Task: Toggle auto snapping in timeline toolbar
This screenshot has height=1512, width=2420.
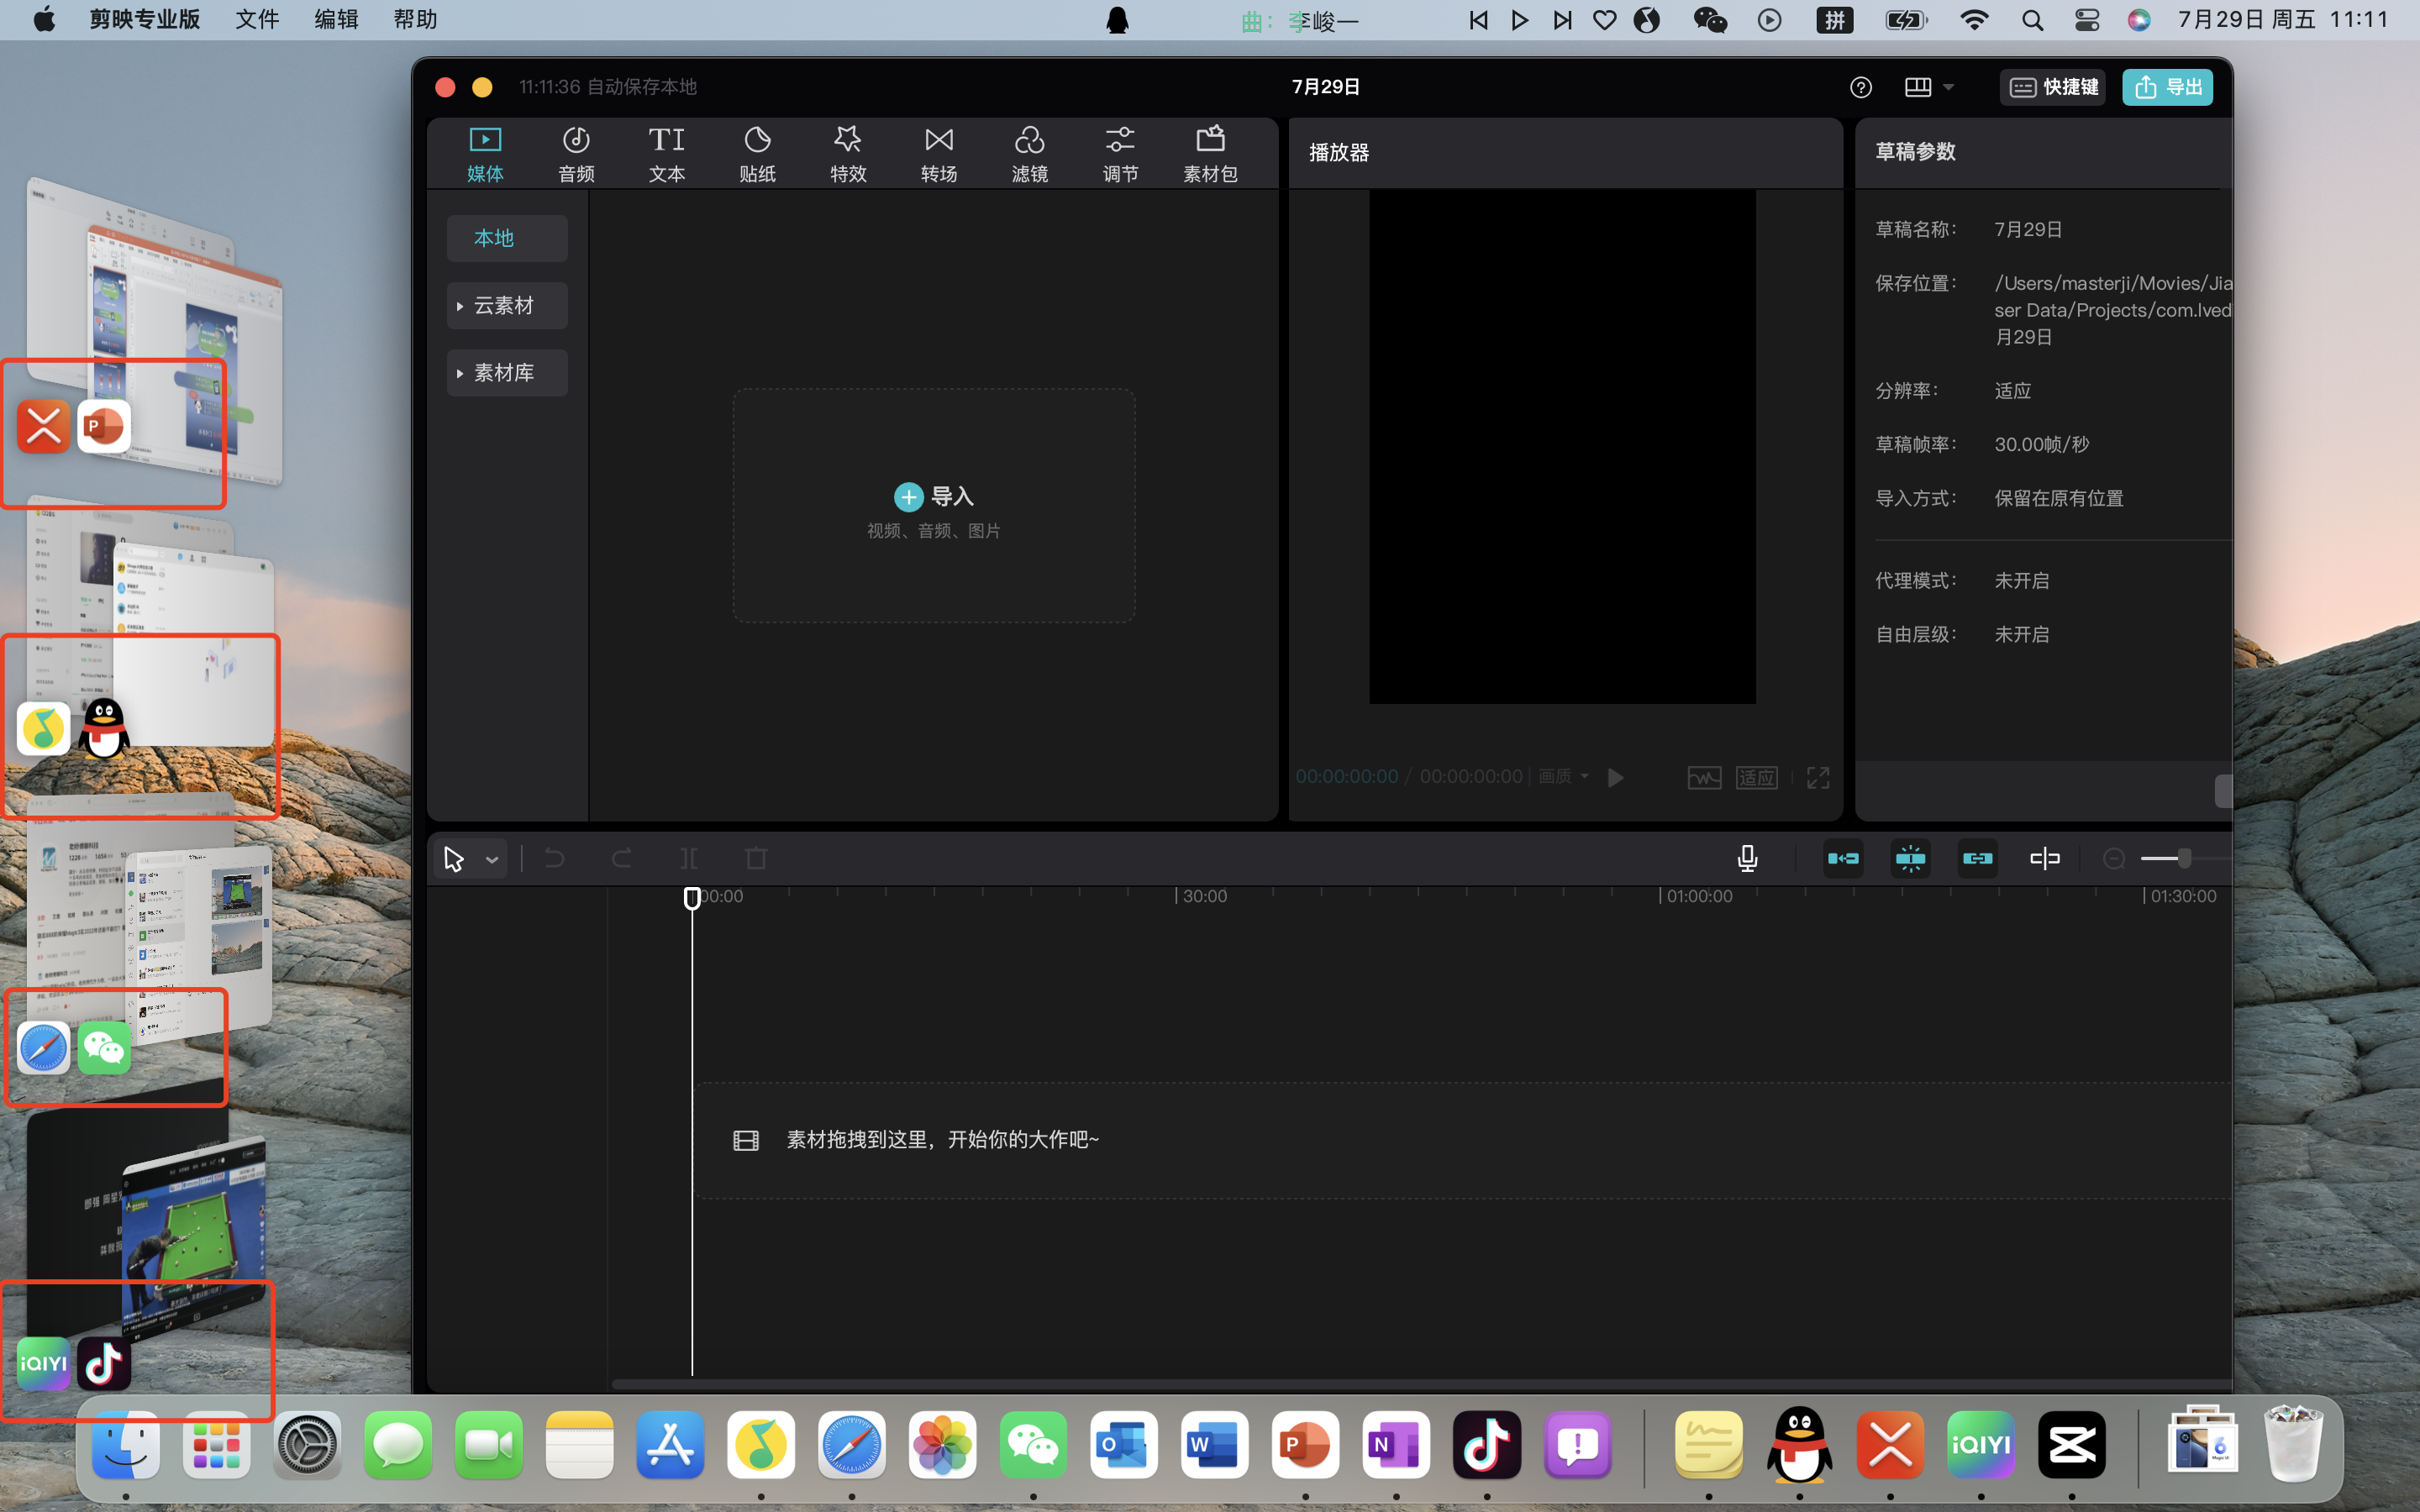Action: click(1910, 858)
